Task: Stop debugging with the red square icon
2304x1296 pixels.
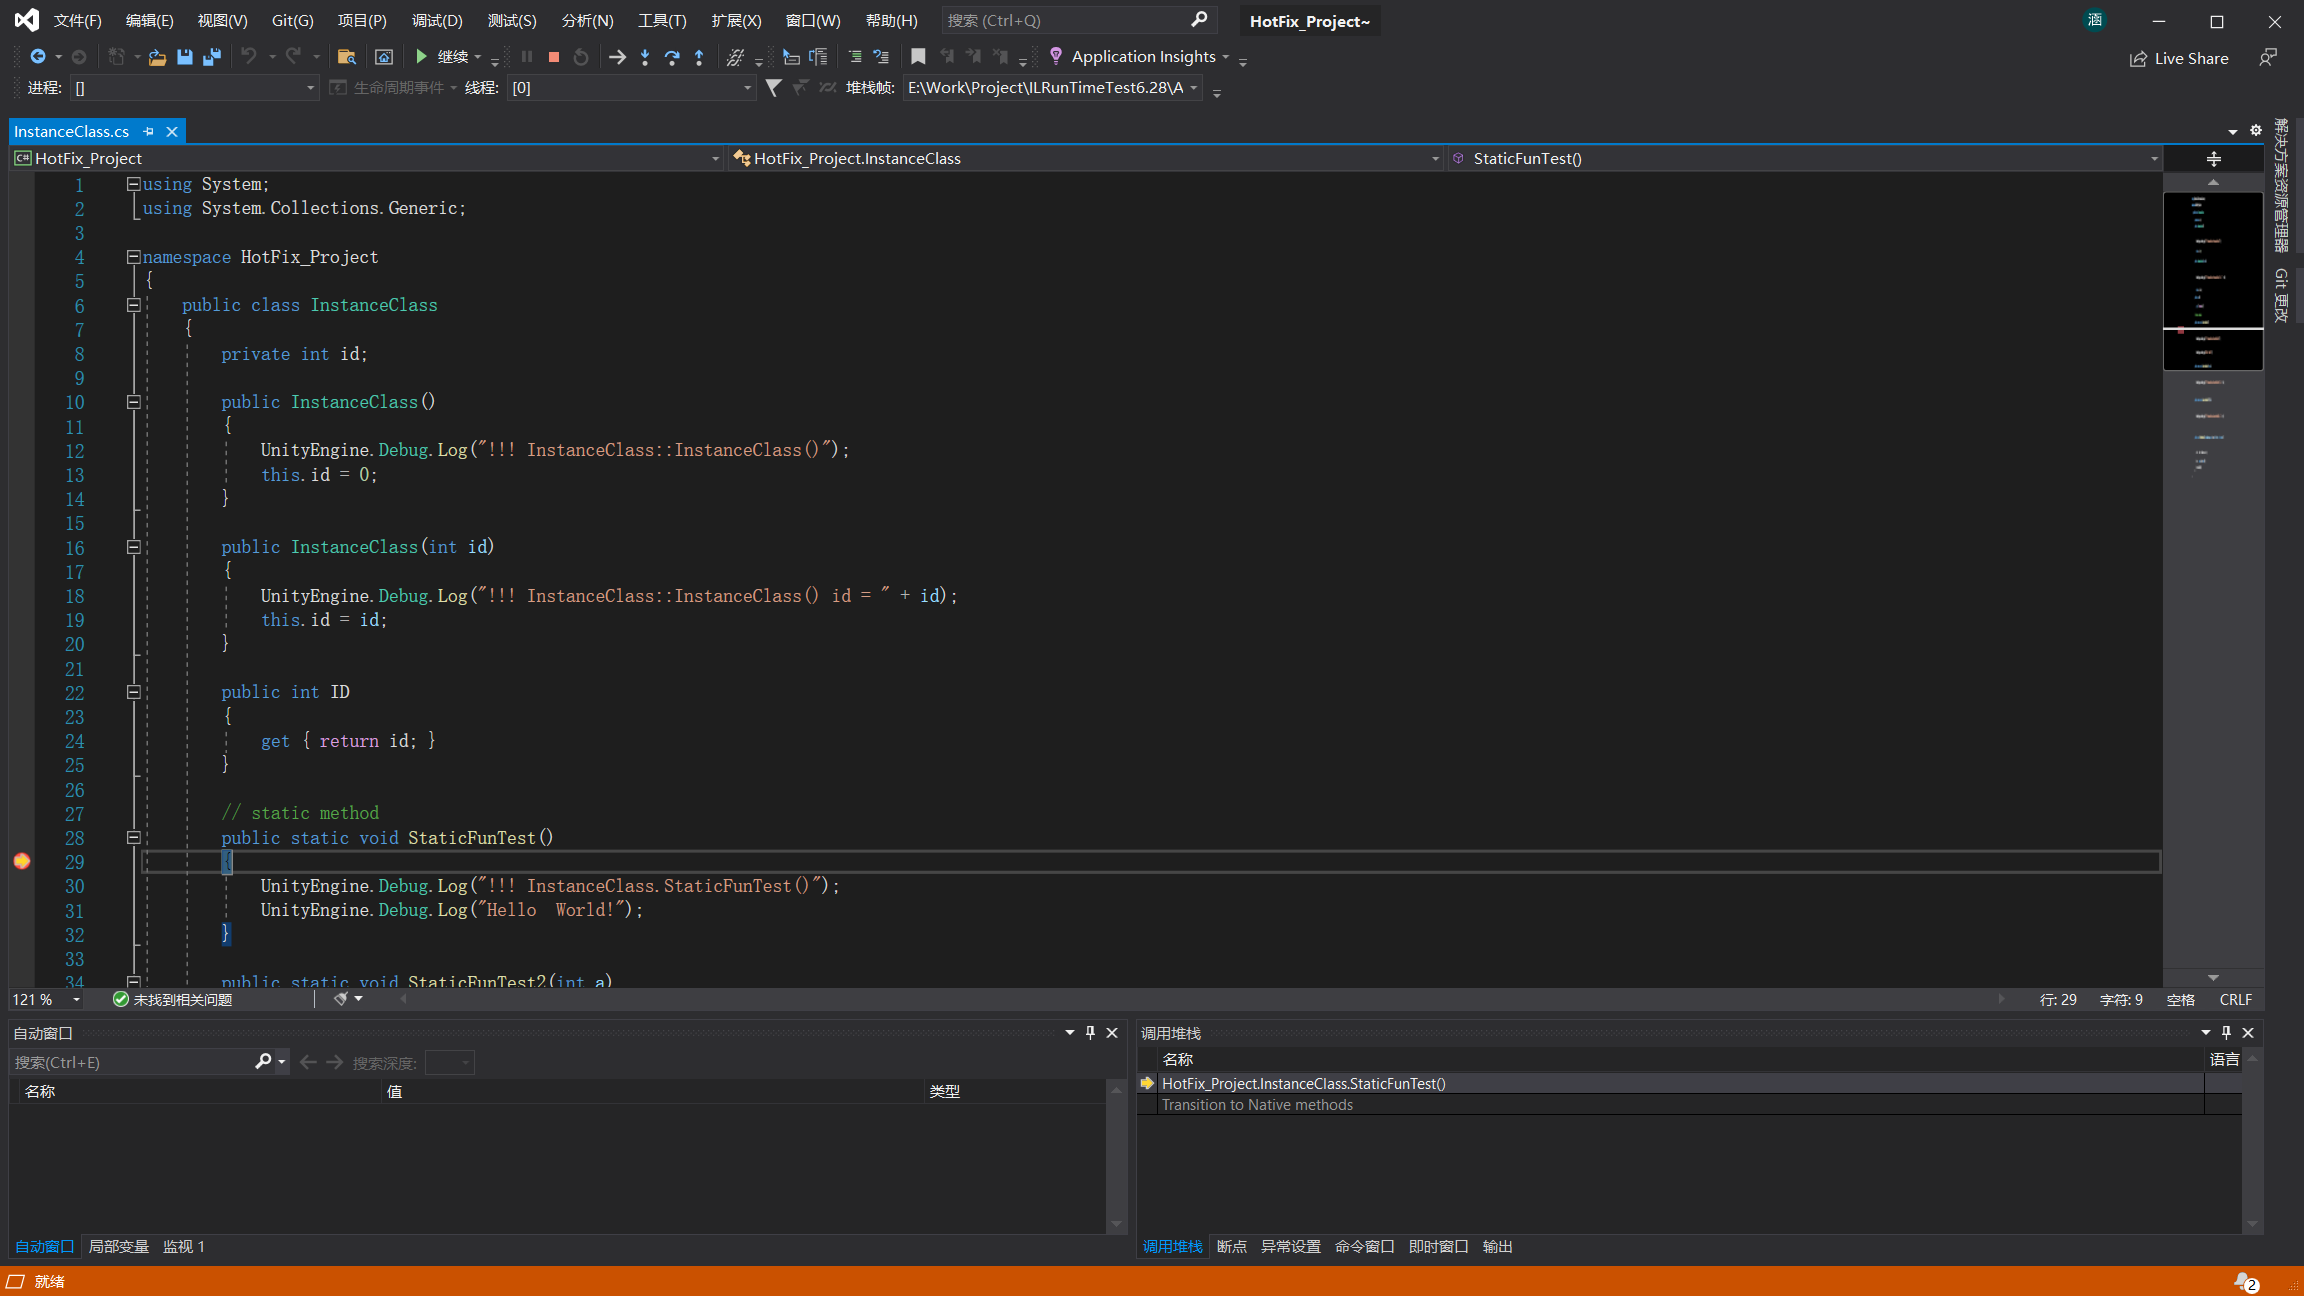Action: pyautogui.click(x=553, y=57)
